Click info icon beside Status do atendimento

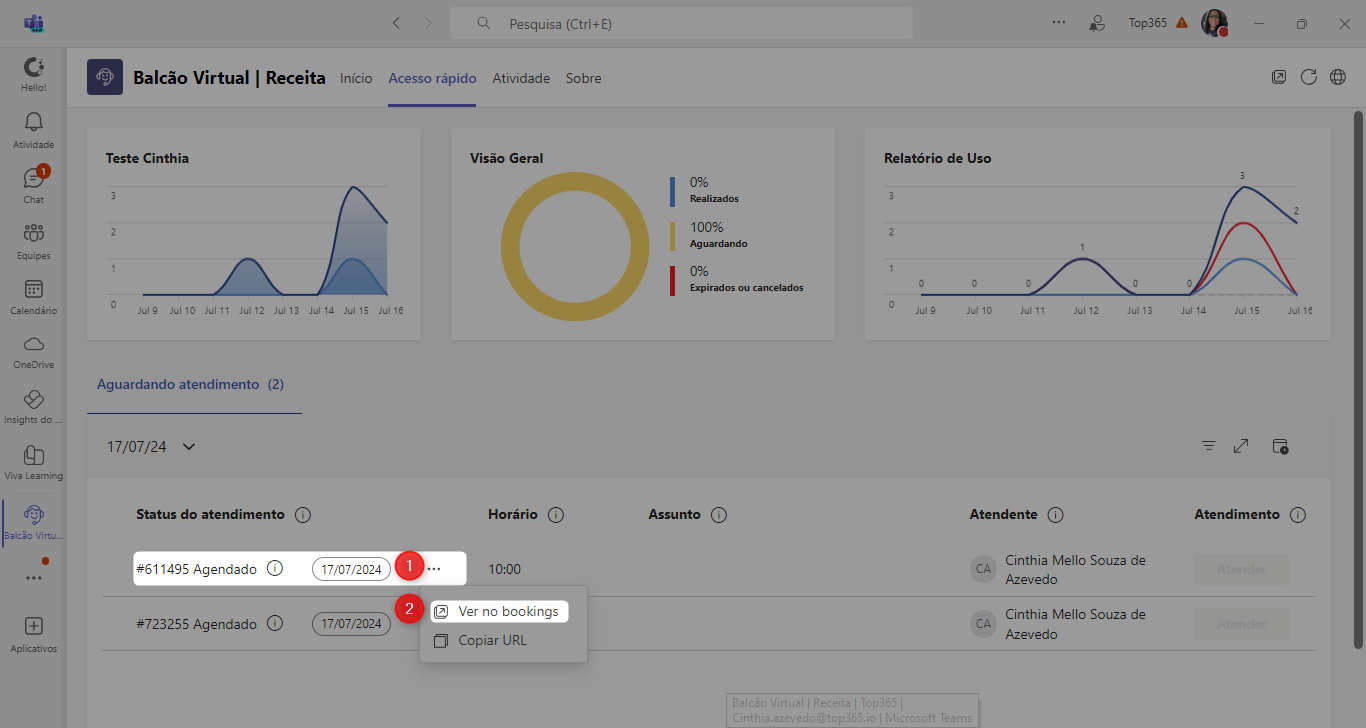pyautogui.click(x=303, y=515)
